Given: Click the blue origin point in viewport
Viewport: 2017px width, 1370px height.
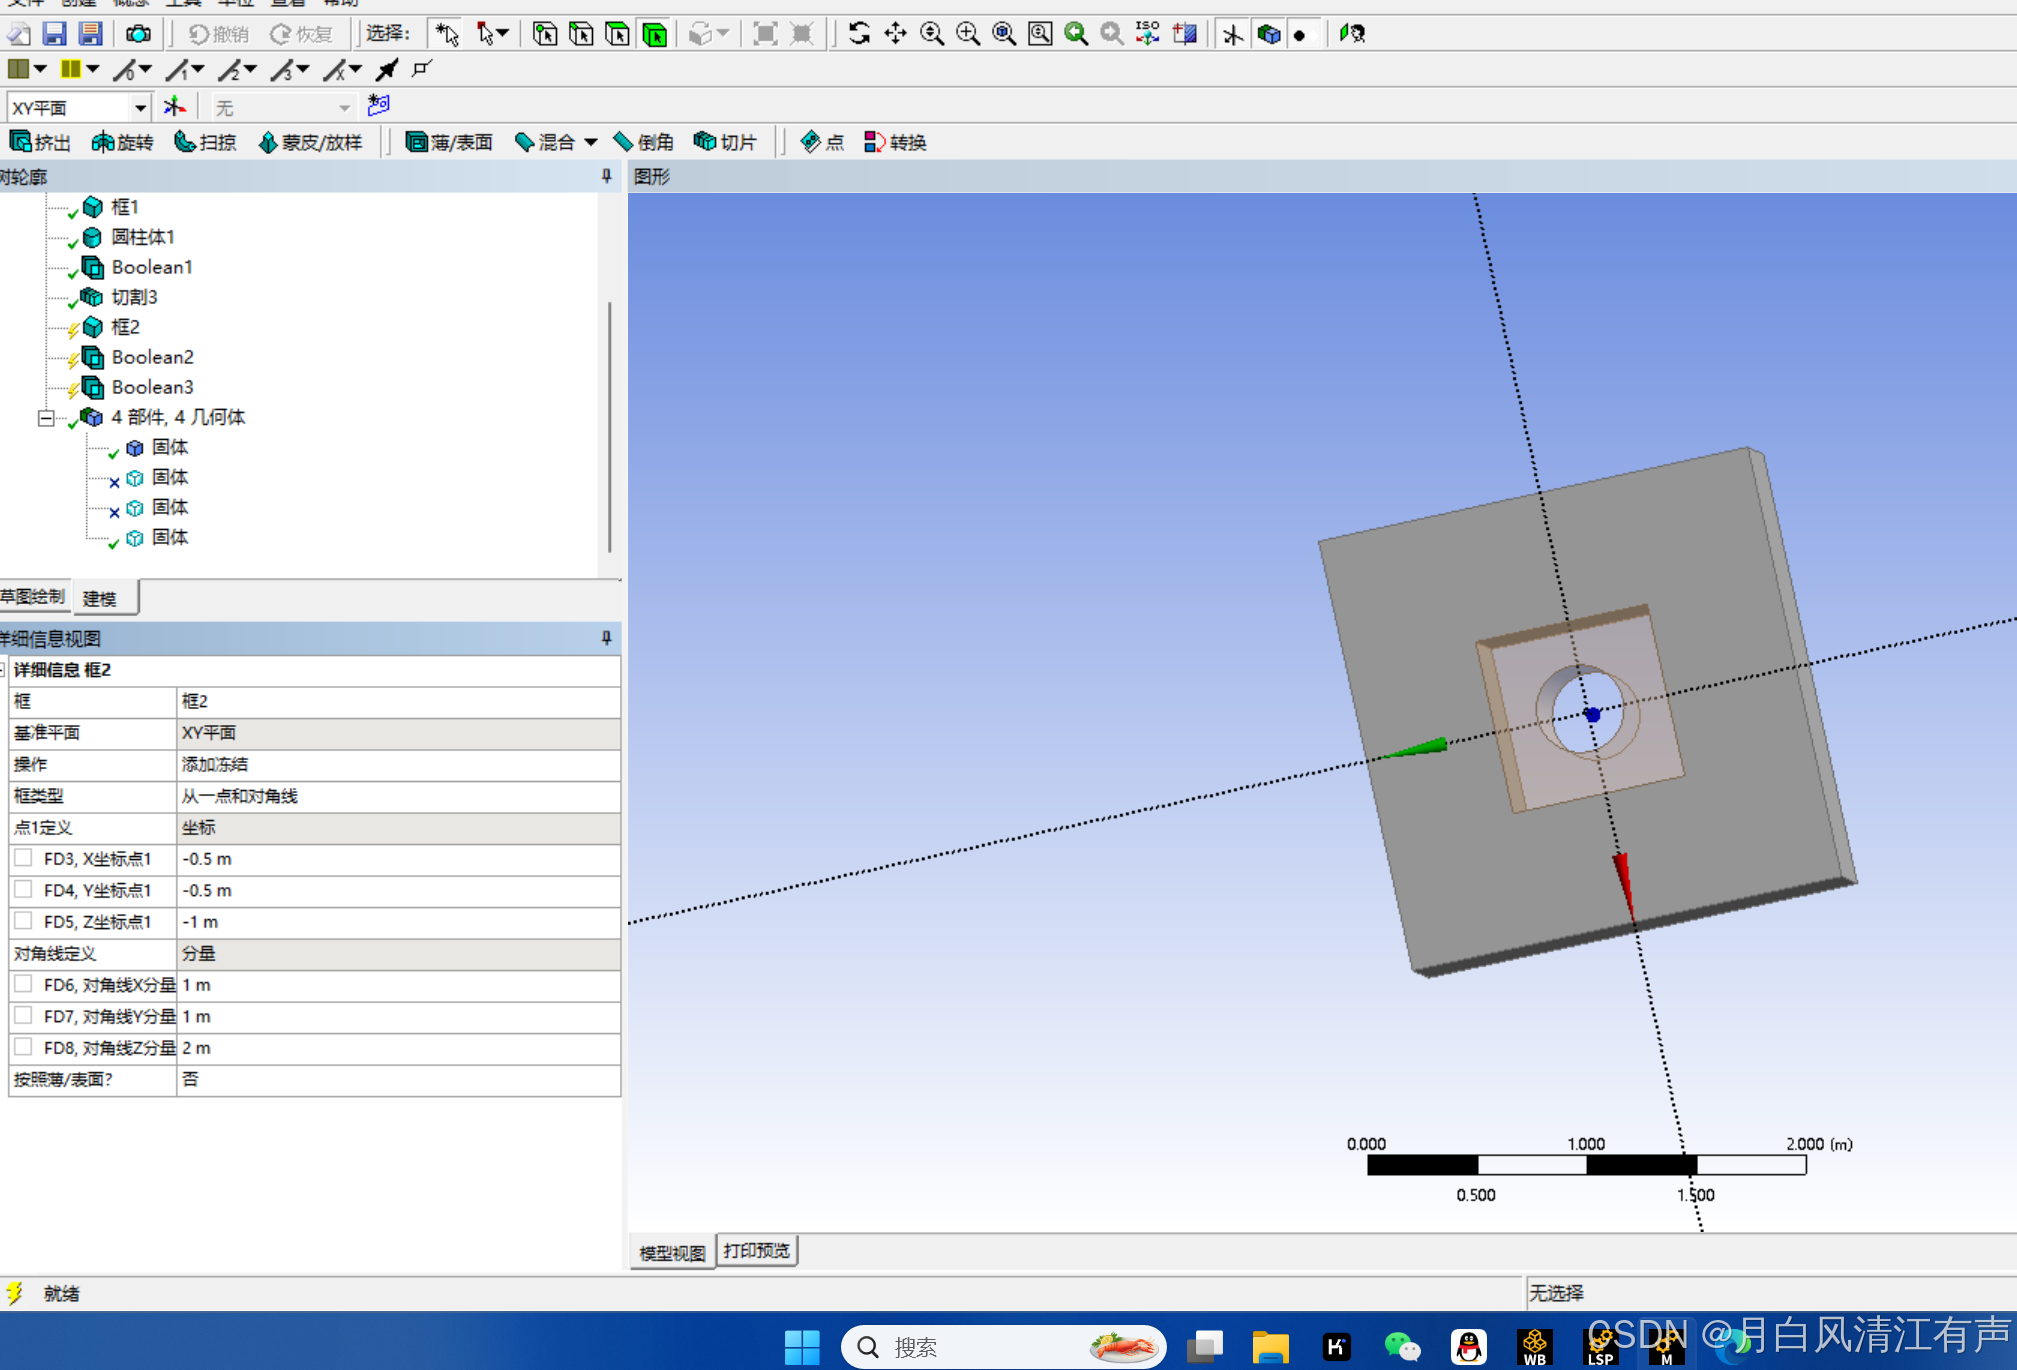Looking at the screenshot, I should click(1592, 714).
